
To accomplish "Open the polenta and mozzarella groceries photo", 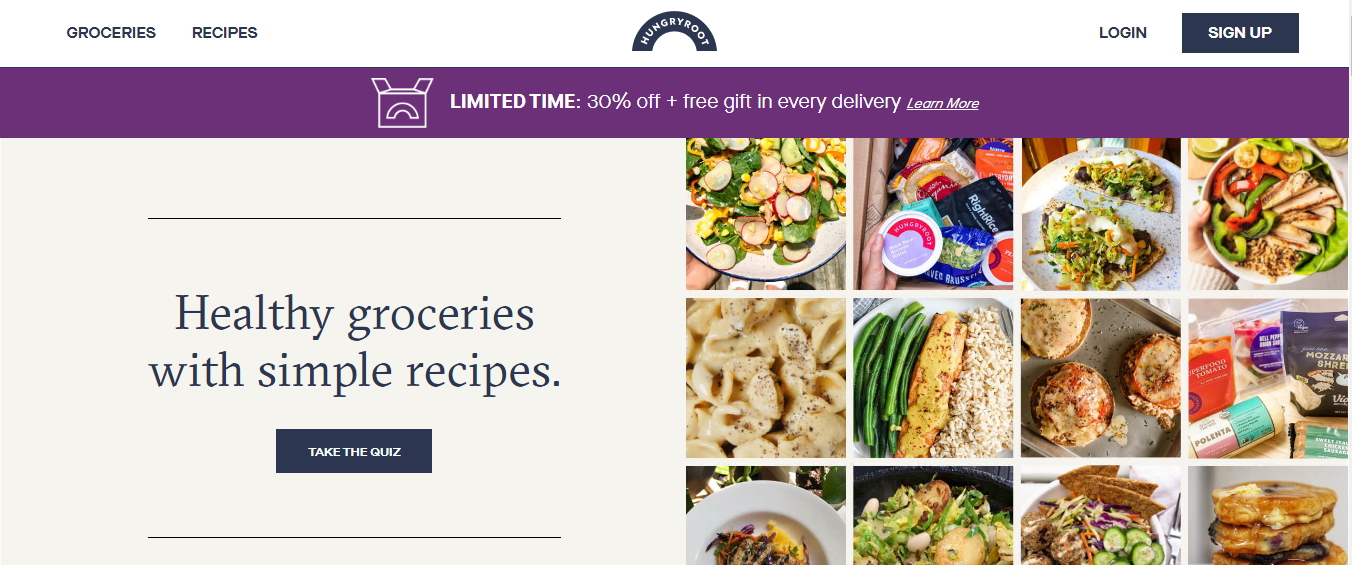I will click(x=1269, y=378).
